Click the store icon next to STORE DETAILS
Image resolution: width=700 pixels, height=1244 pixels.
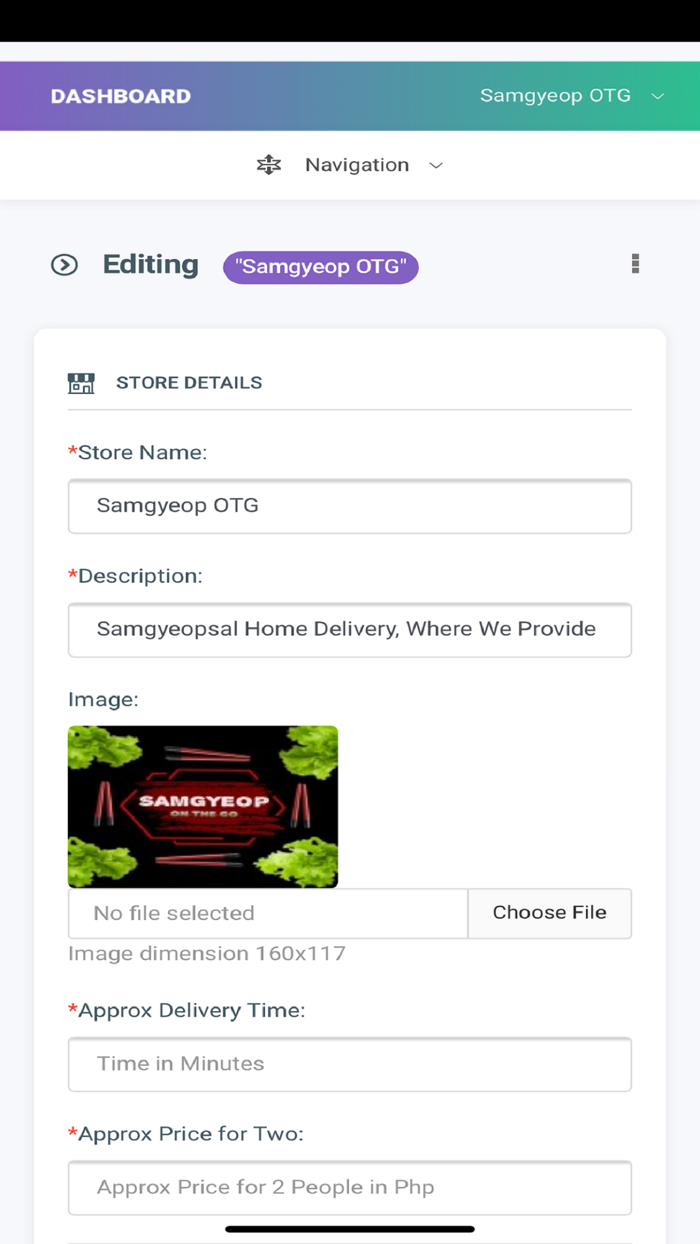tap(80, 382)
